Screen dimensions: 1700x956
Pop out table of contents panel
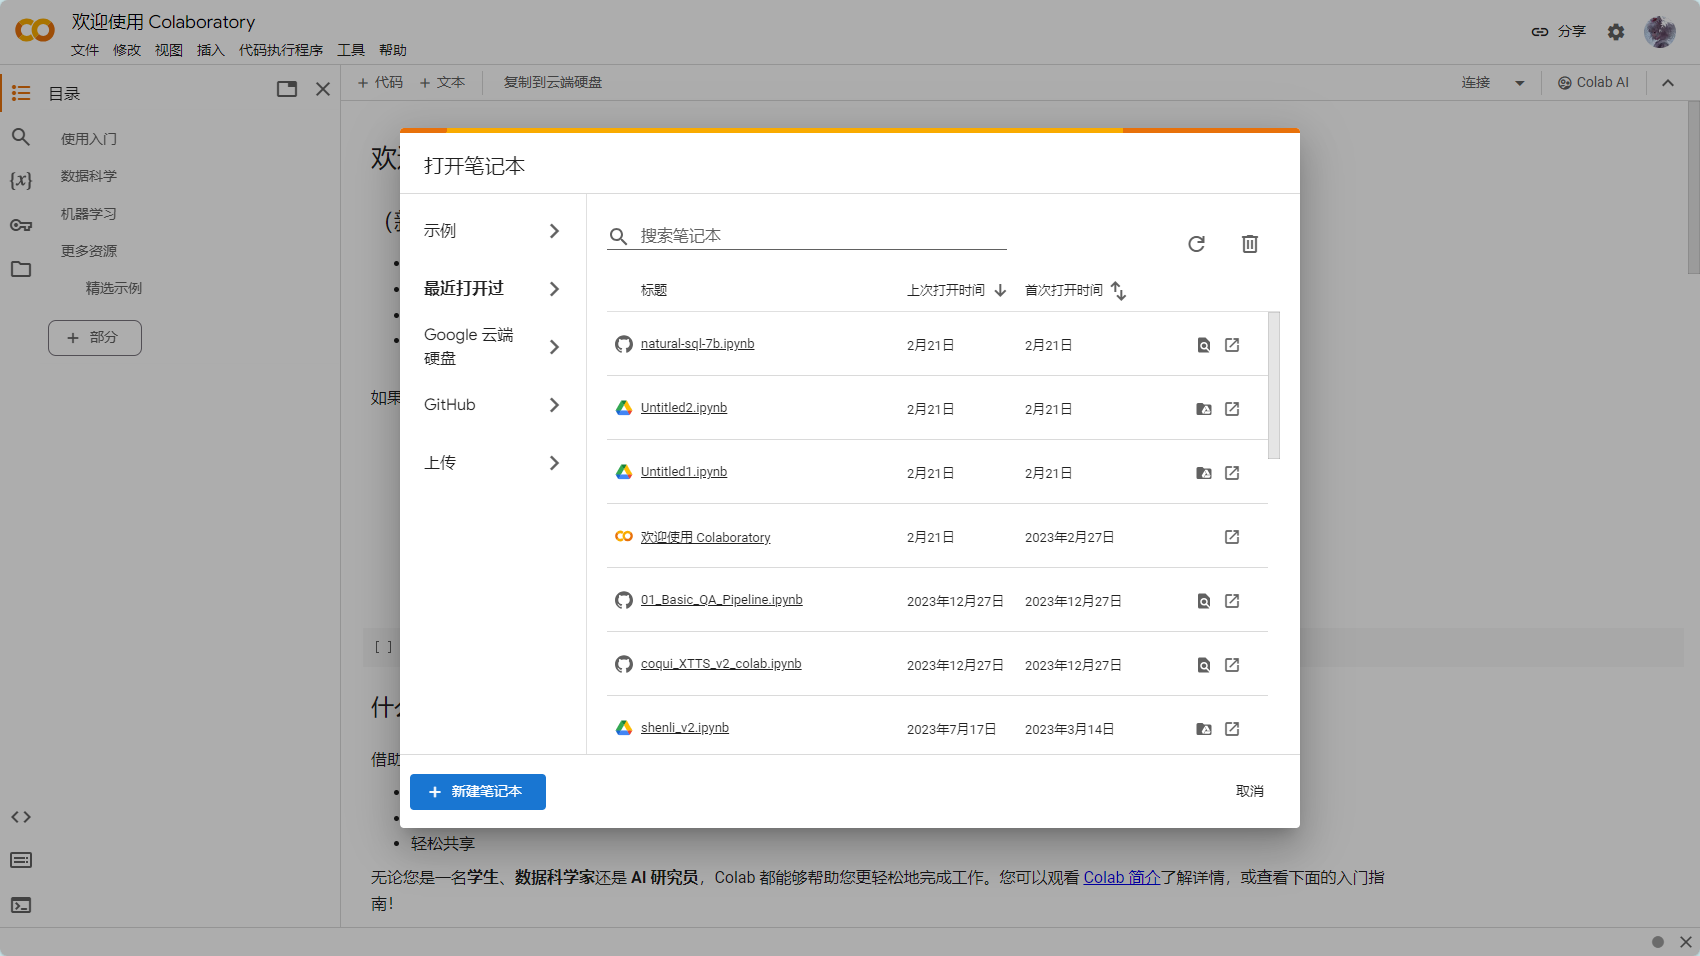pos(287,89)
